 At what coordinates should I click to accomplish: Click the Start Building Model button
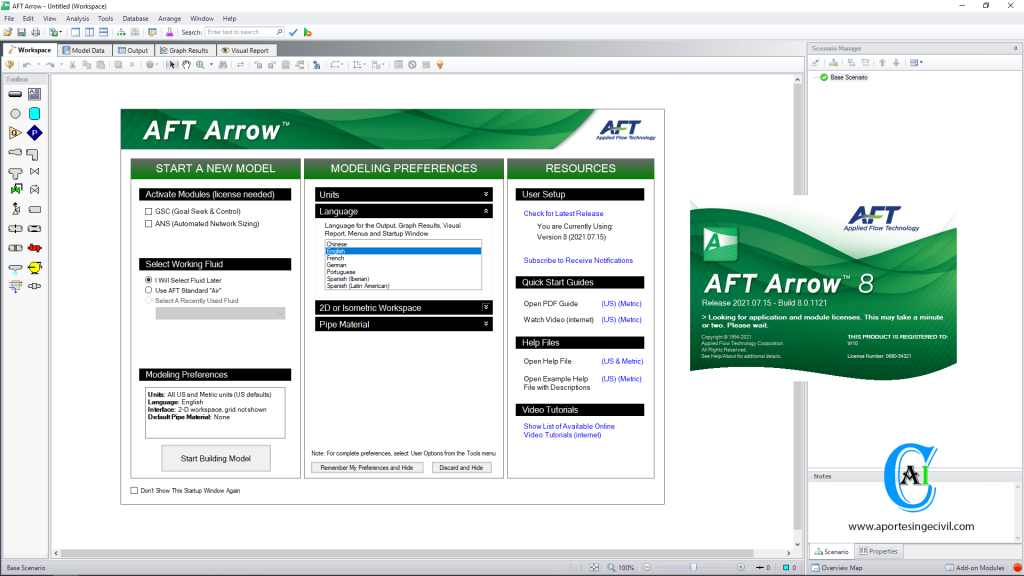coord(215,458)
